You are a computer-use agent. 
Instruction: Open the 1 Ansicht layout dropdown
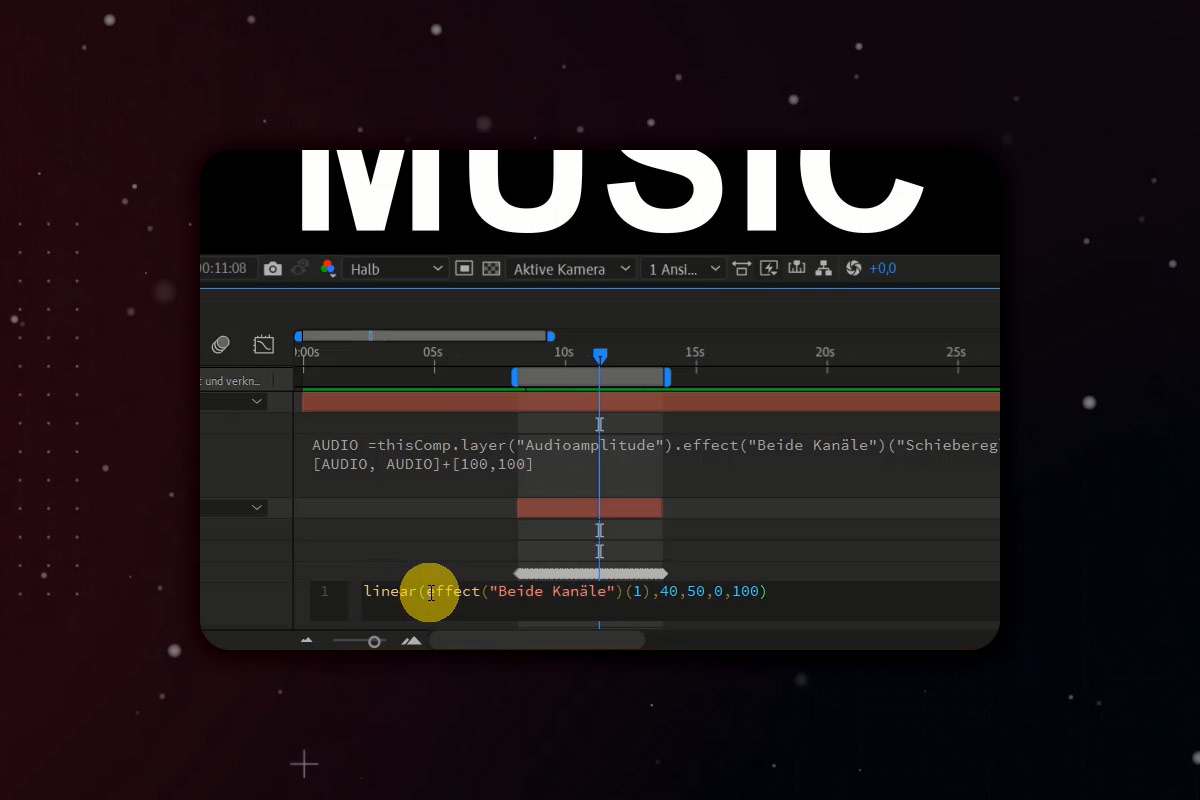click(x=684, y=269)
